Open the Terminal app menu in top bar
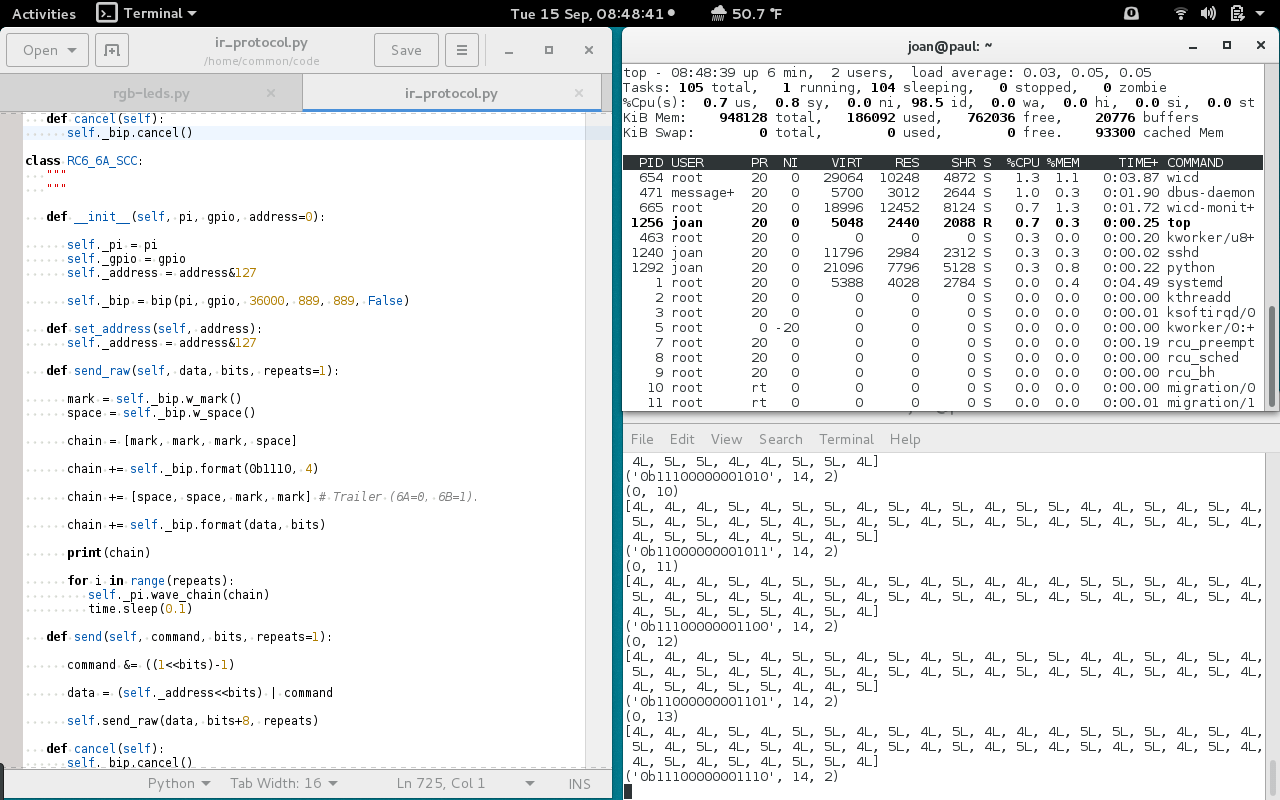This screenshot has width=1280, height=800. [146, 14]
